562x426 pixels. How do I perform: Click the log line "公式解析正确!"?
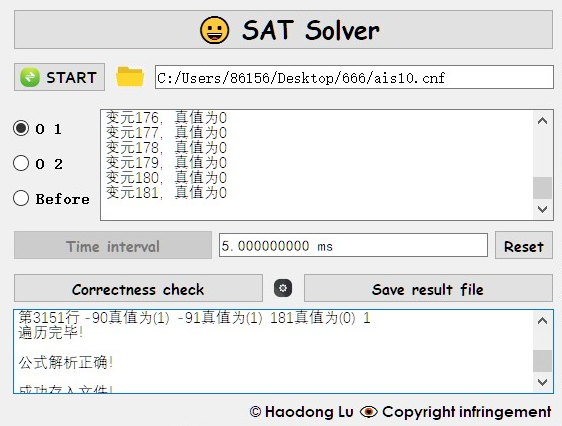pos(66,363)
